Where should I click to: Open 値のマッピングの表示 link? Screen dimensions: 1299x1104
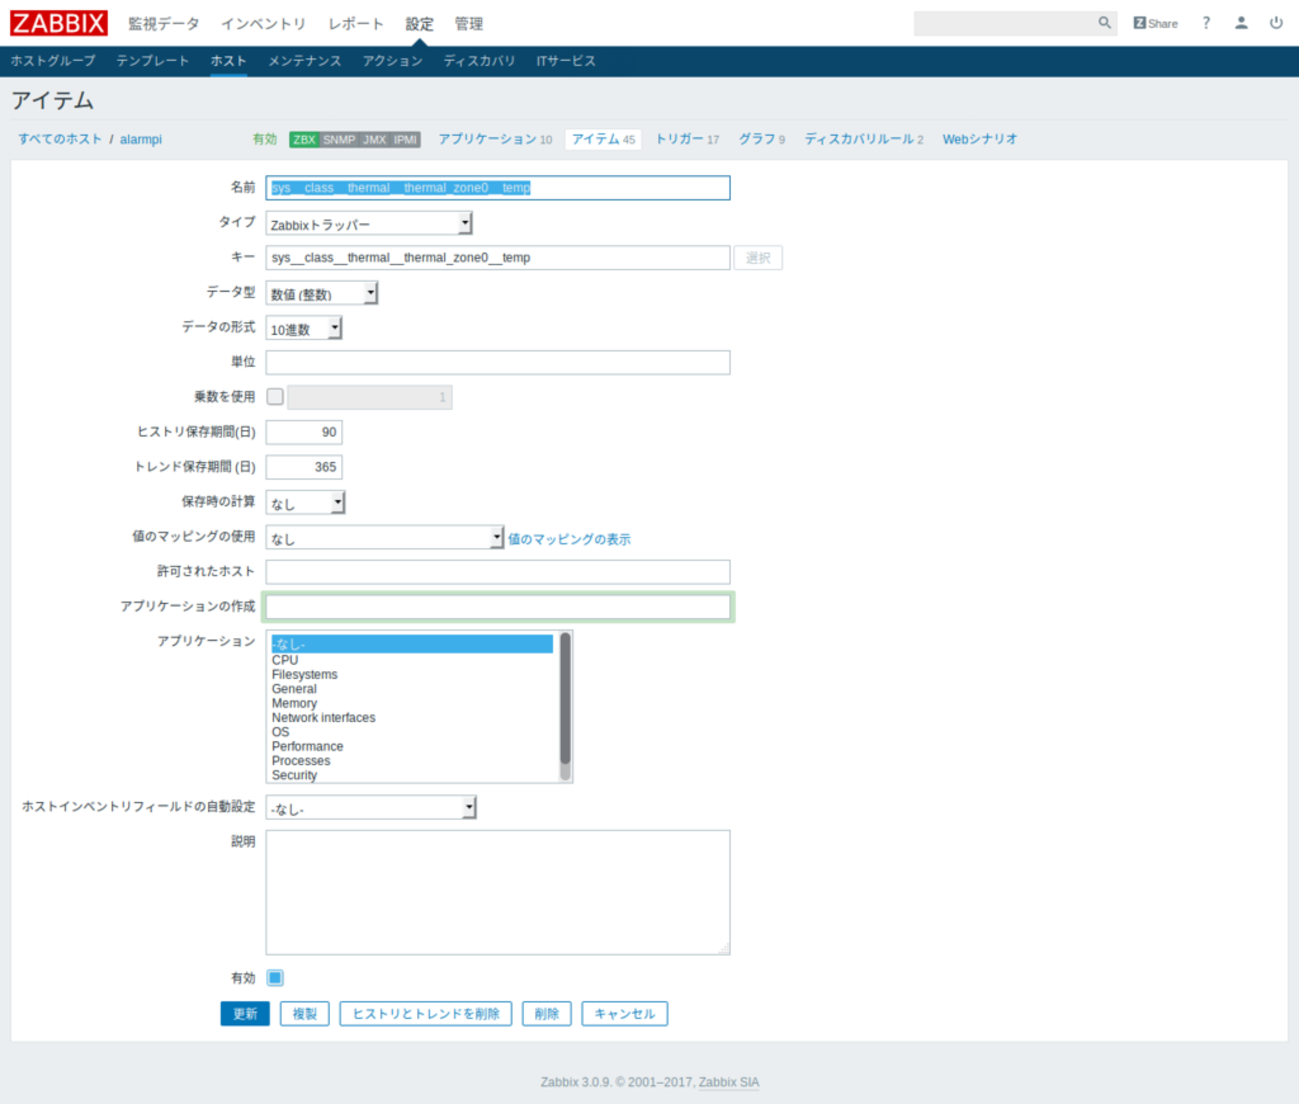pos(569,539)
